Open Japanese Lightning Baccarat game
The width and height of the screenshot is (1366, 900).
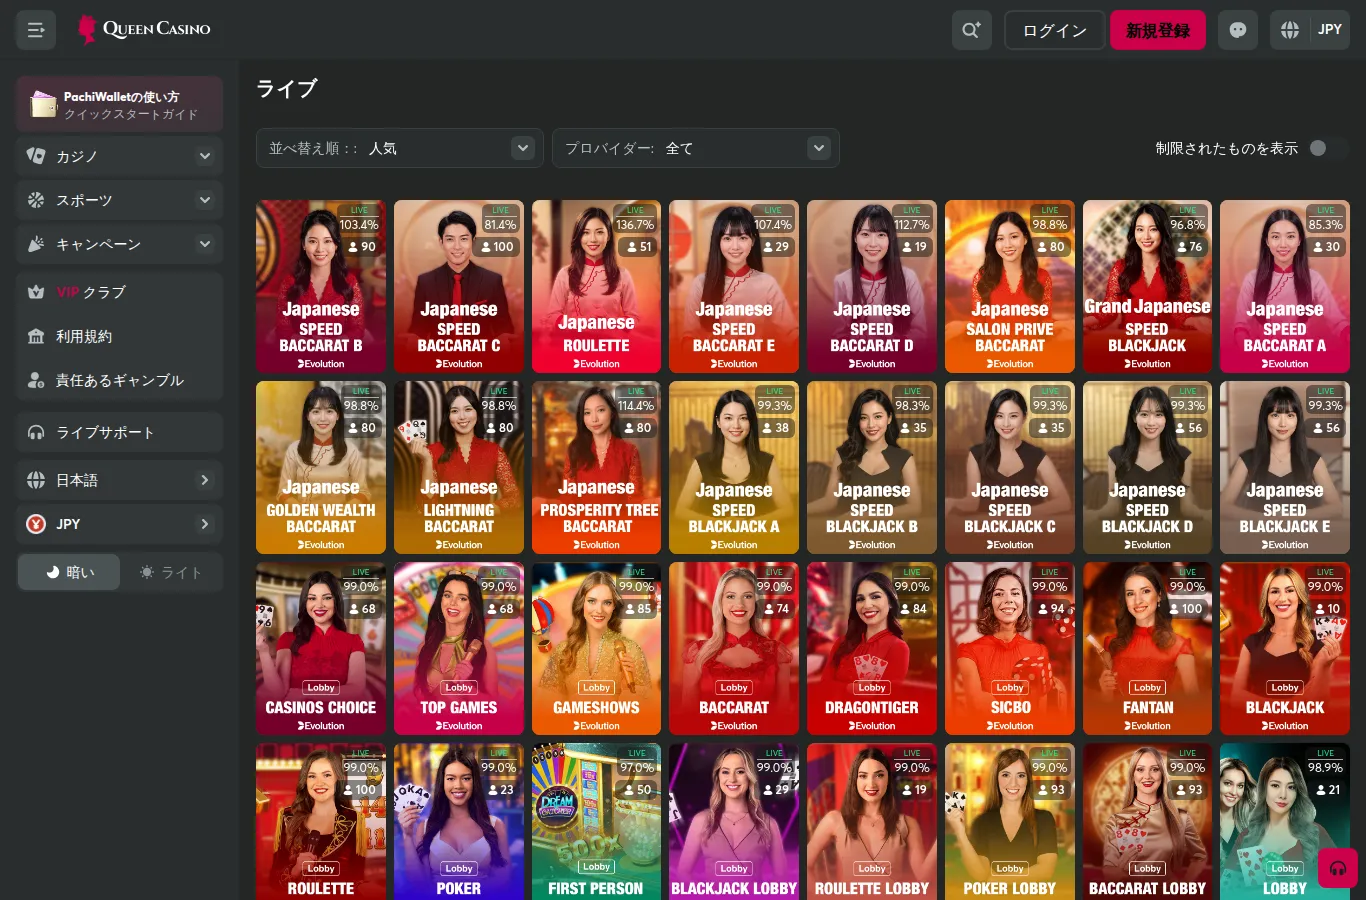pyautogui.click(x=459, y=467)
